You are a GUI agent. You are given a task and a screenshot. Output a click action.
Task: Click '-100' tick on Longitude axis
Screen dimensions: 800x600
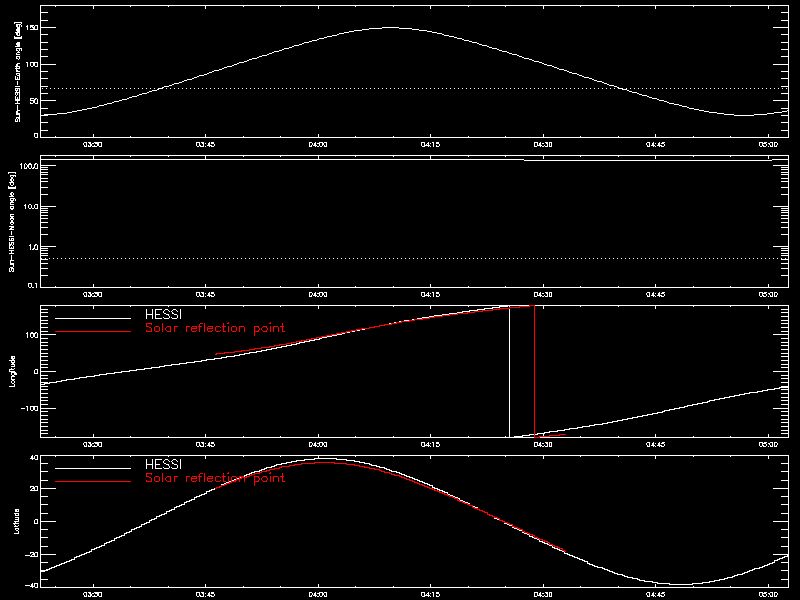pyautogui.click(x=30, y=408)
